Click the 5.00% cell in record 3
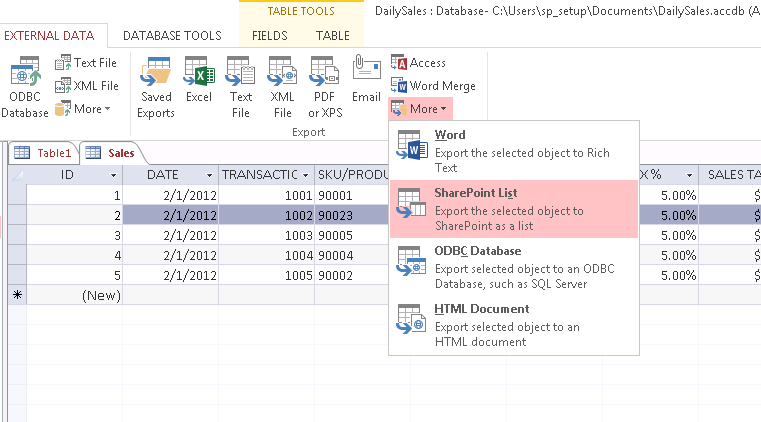This screenshot has width=761, height=422. [669, 235]
